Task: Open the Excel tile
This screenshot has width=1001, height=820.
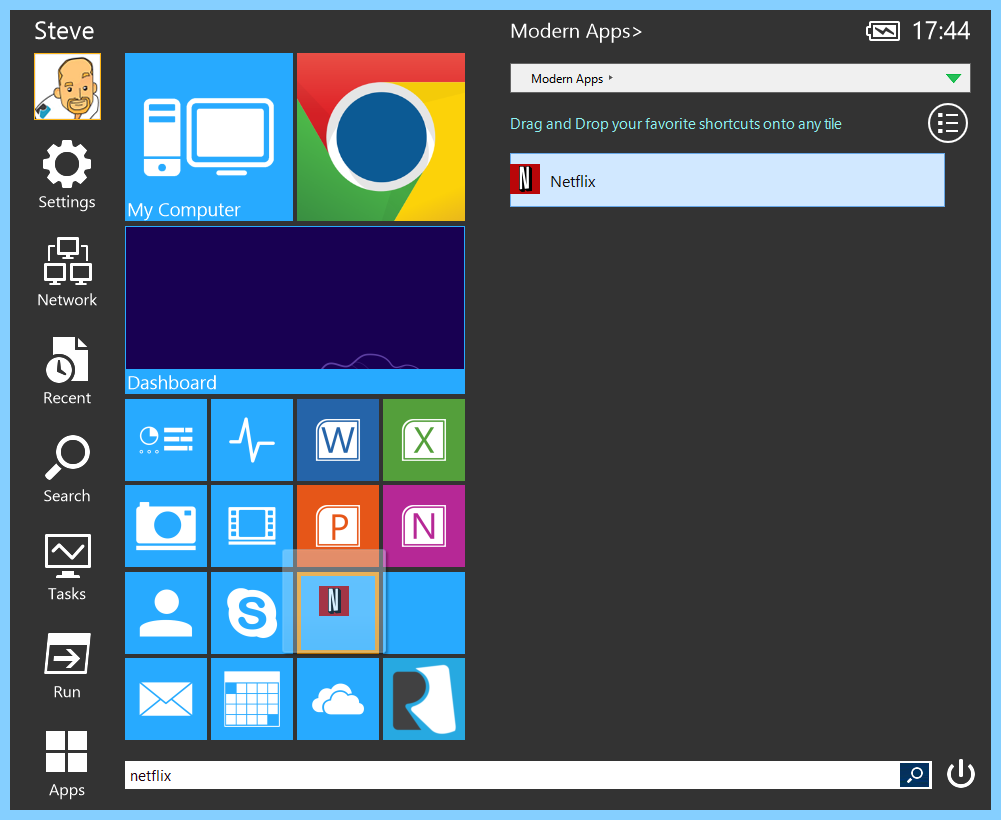Action: [424, 440]
